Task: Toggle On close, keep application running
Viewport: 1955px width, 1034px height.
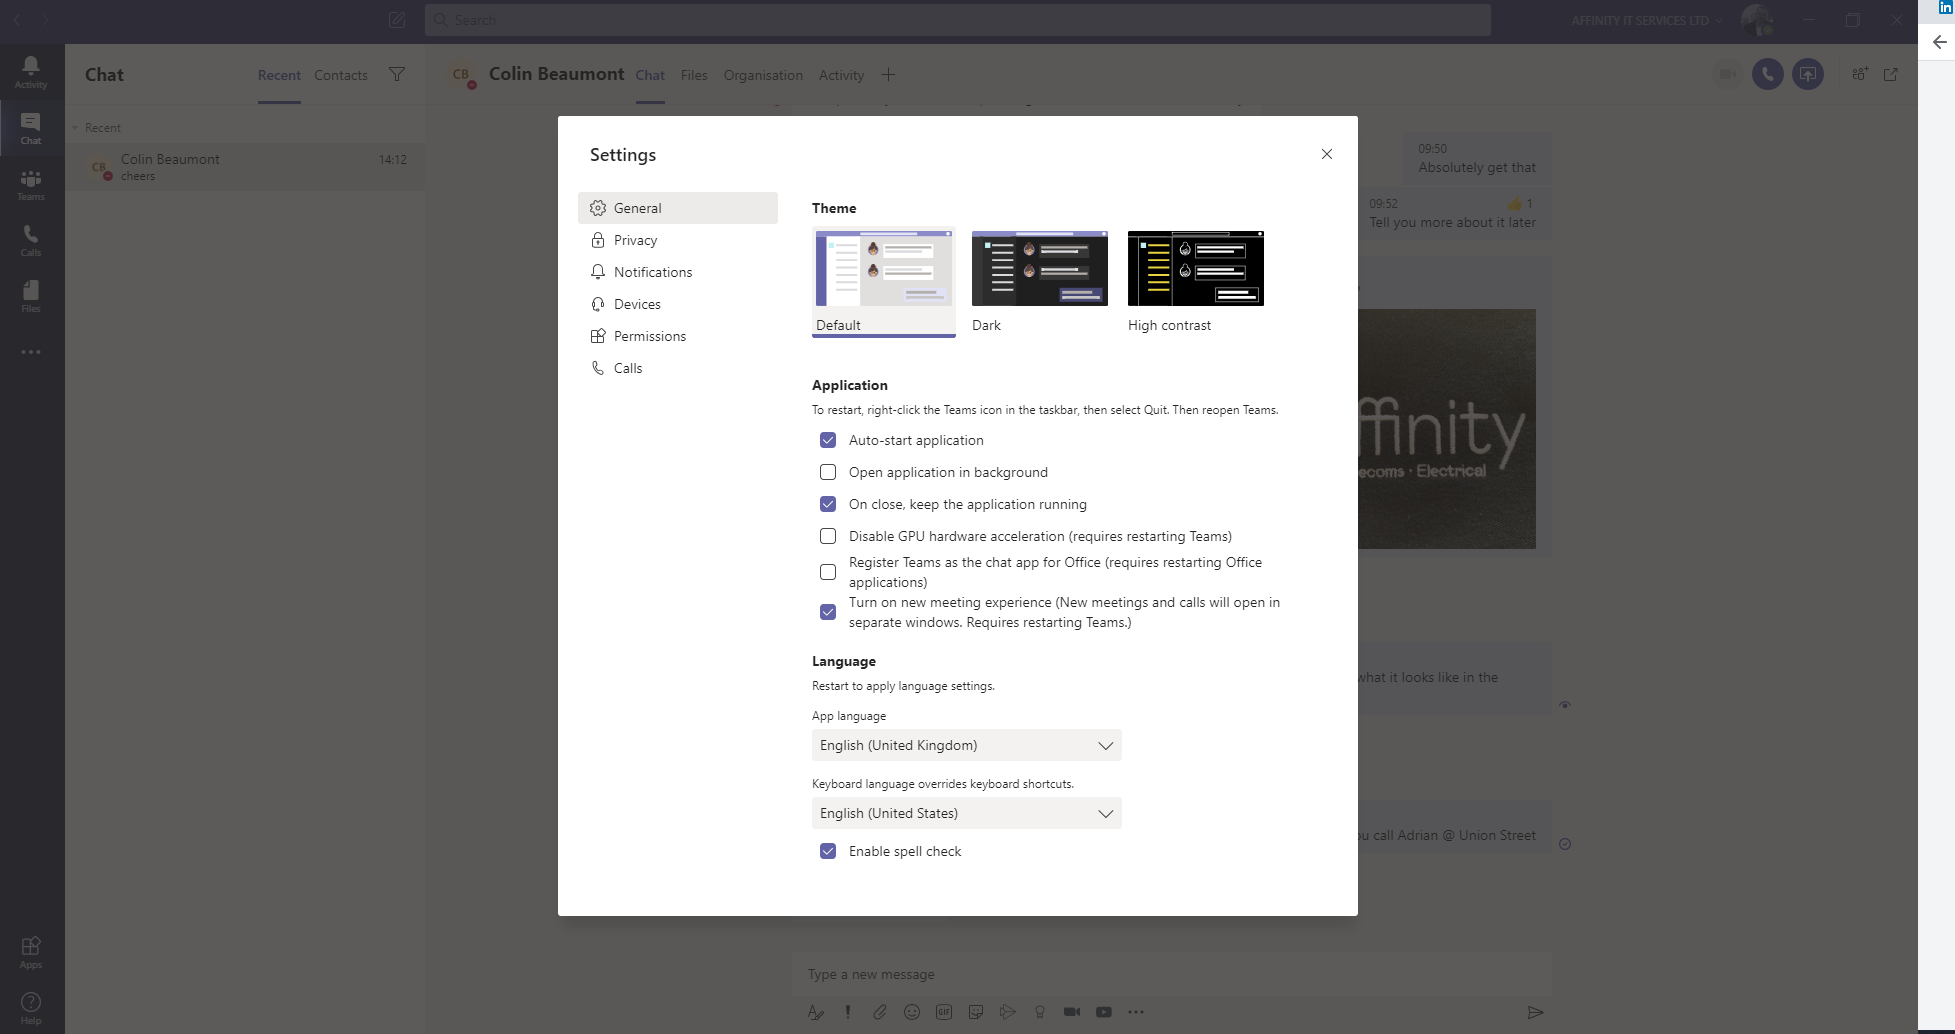Action: pos(828,504)
